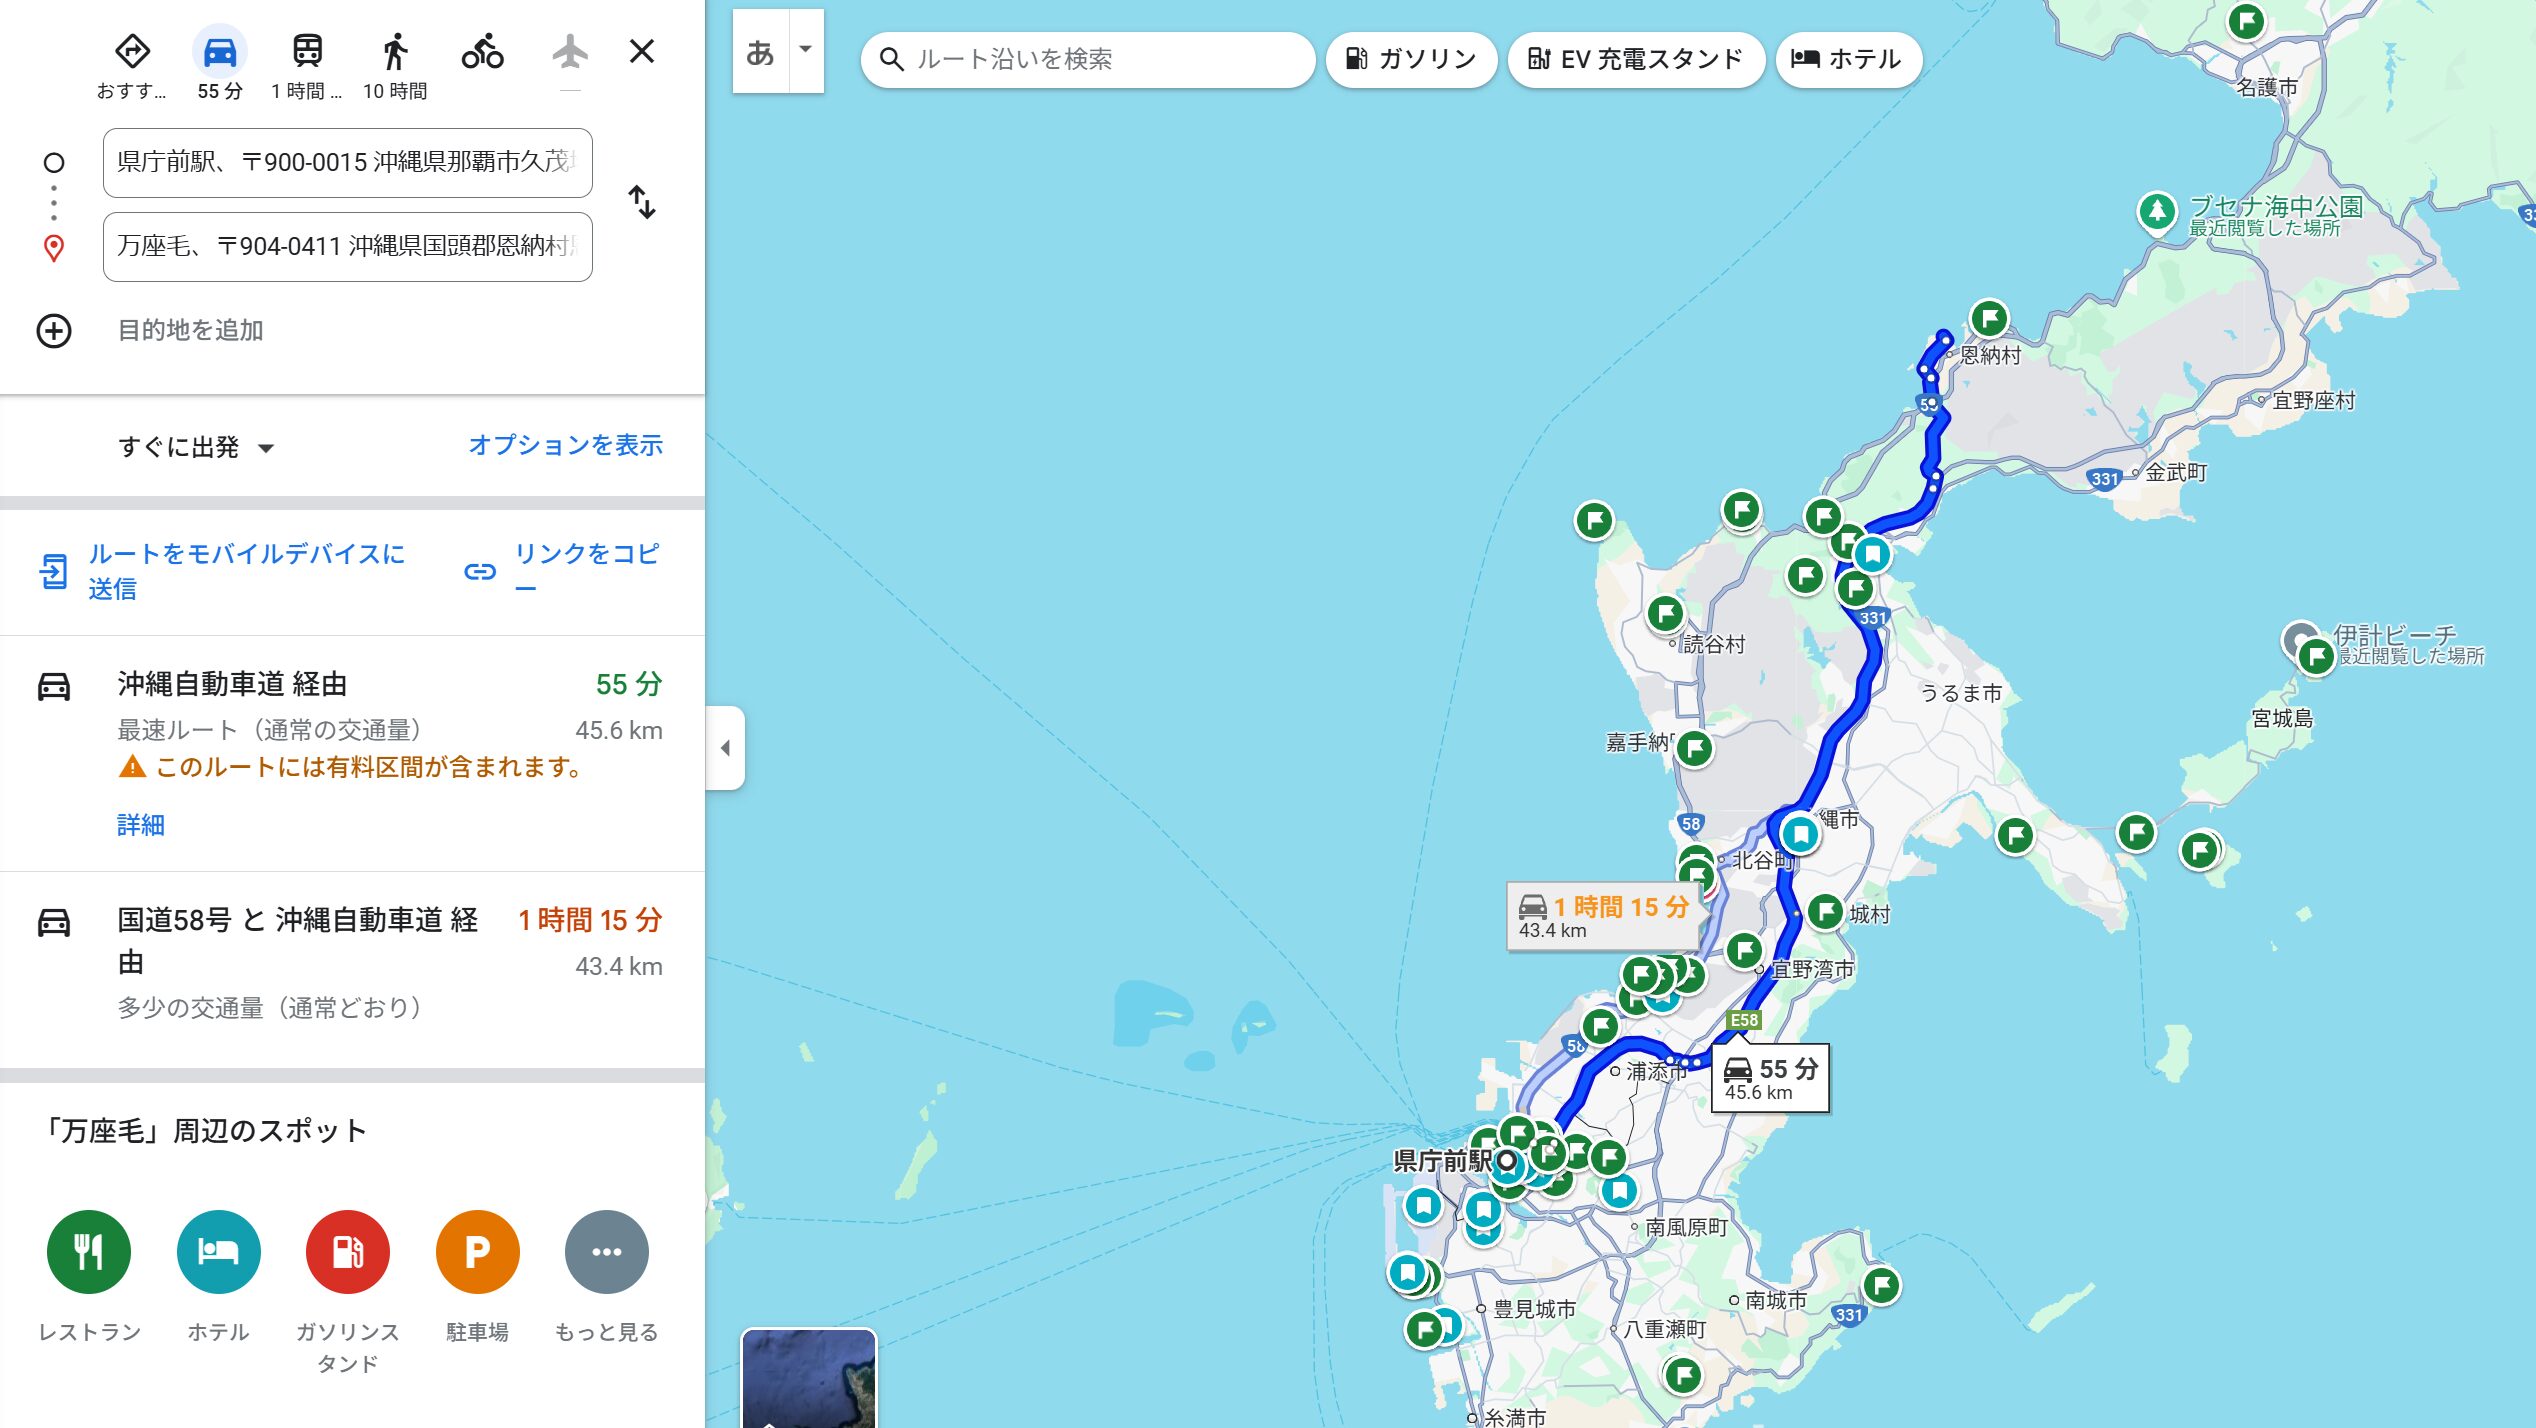Viewport: 2536px width, 1428px height.
Task: Toggle the ホテル filter chip
Action: pyautogui.click(x=1848, y=59)
